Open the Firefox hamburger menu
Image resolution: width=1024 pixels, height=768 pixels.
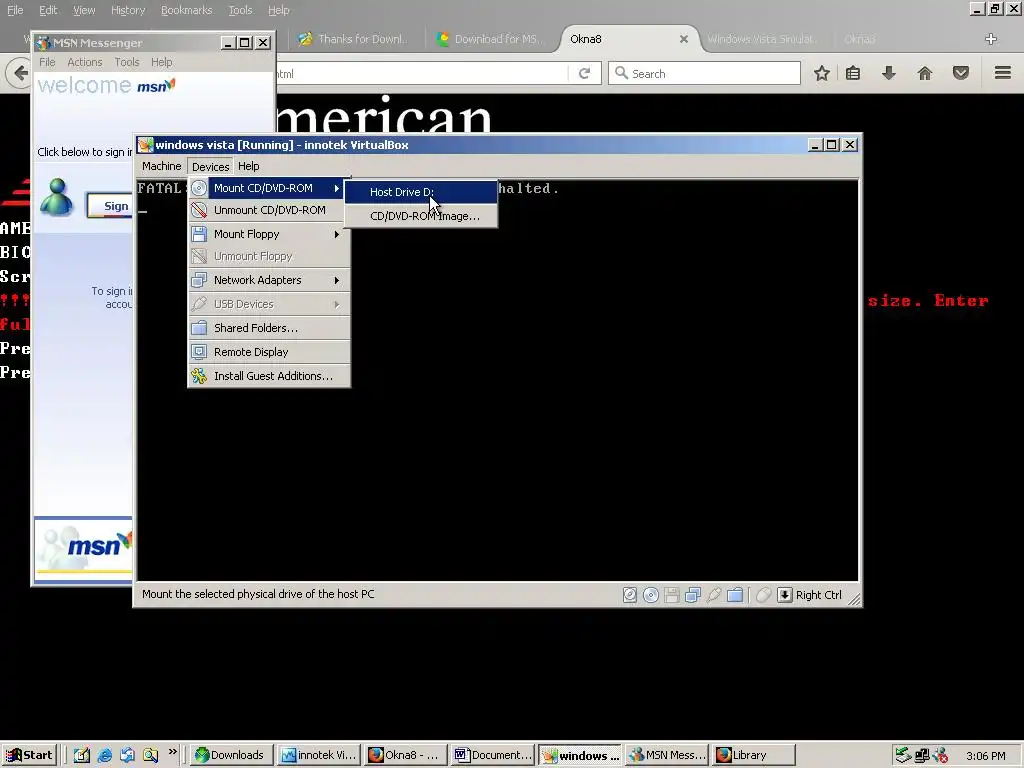point(1002,73)
